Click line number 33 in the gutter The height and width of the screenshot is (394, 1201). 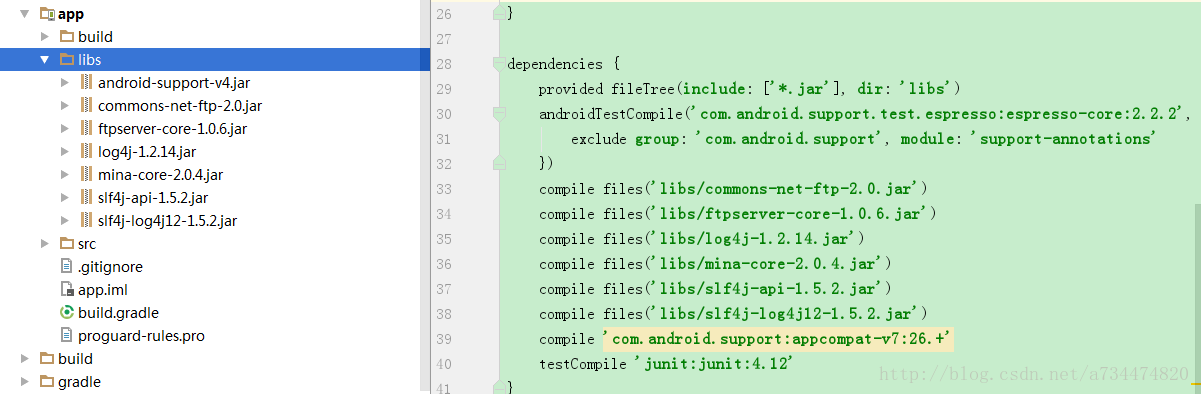click(444, 188)
